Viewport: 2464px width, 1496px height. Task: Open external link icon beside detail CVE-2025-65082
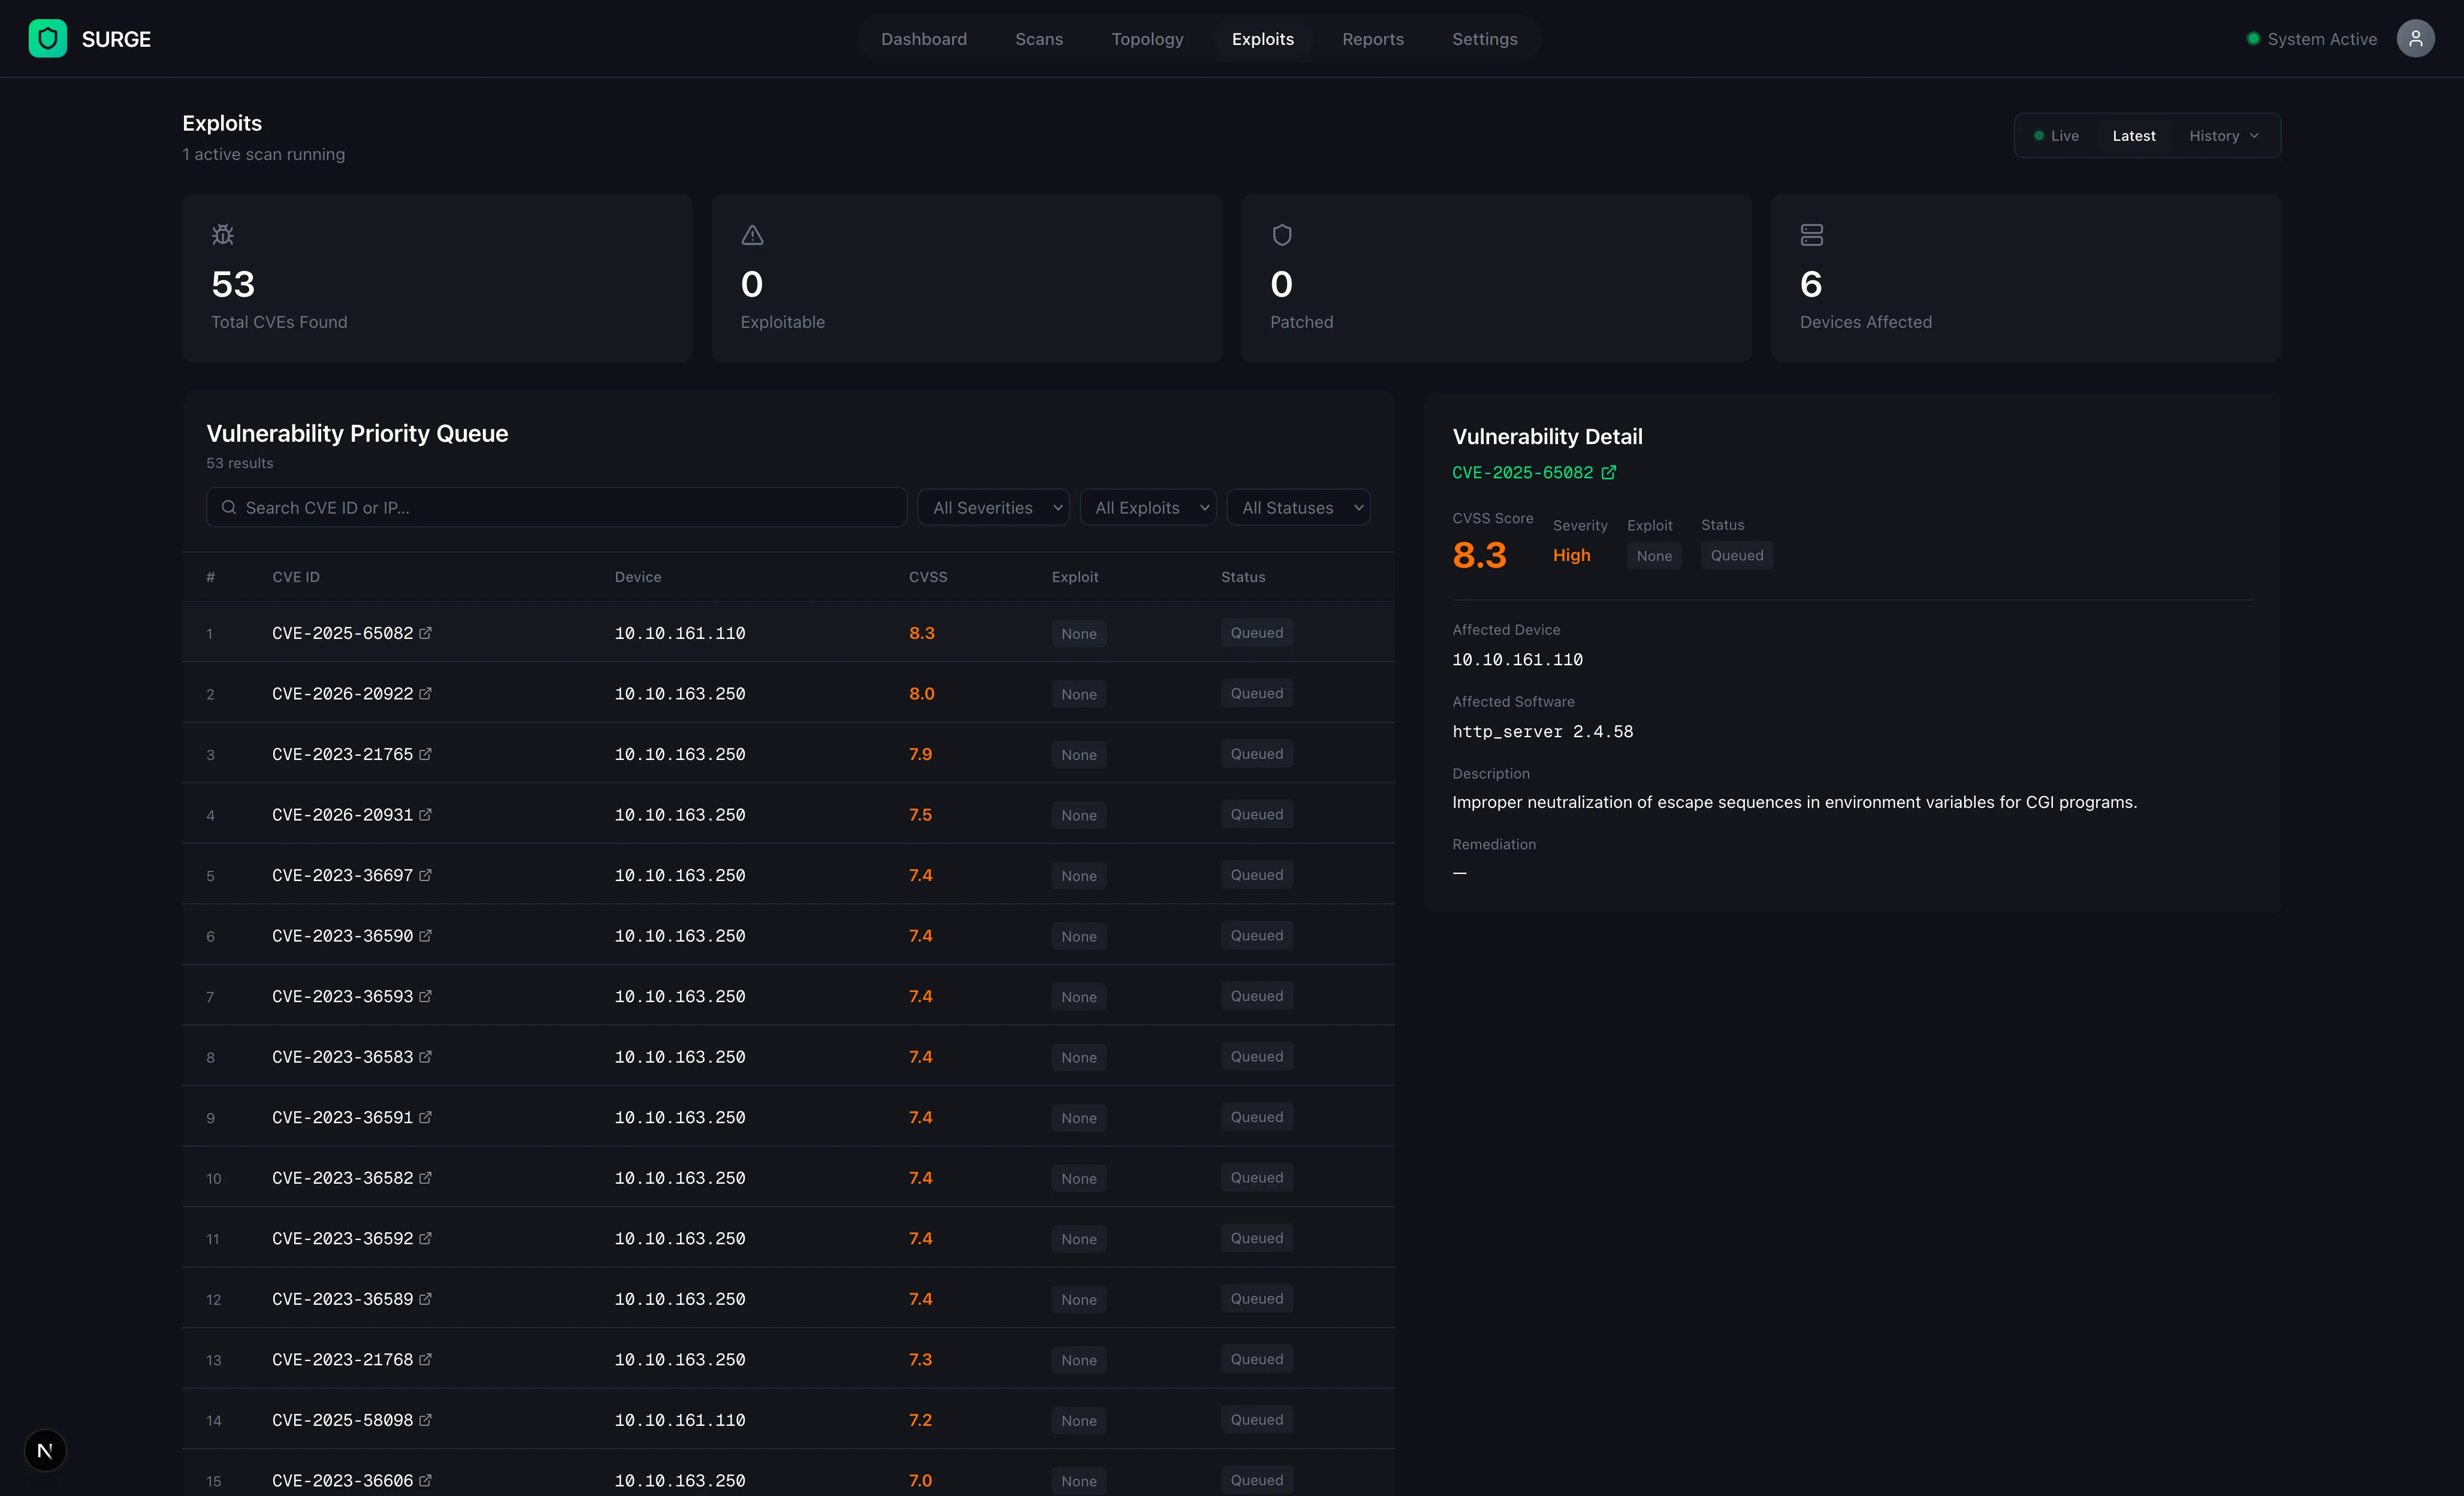(1608, 472)
